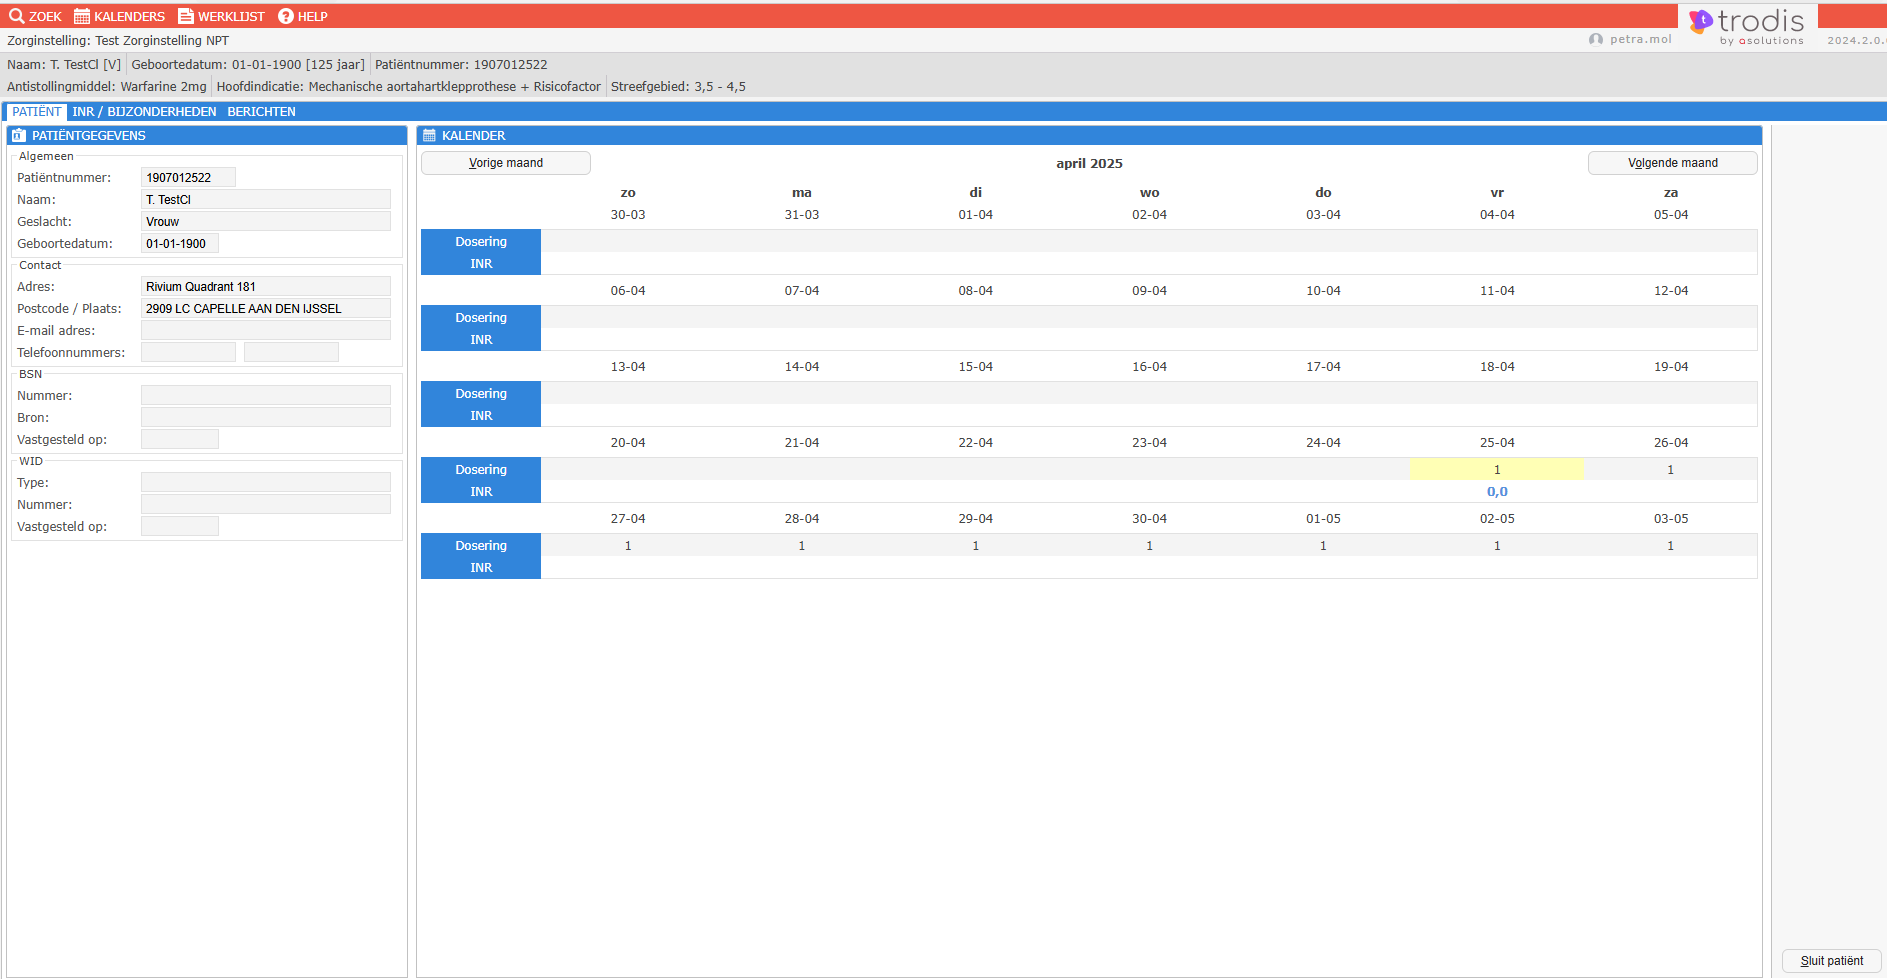Image resolution: width=1887 pixels, height=979 pixels.
Task: Click the WID Nummer field
Action: 266,504
